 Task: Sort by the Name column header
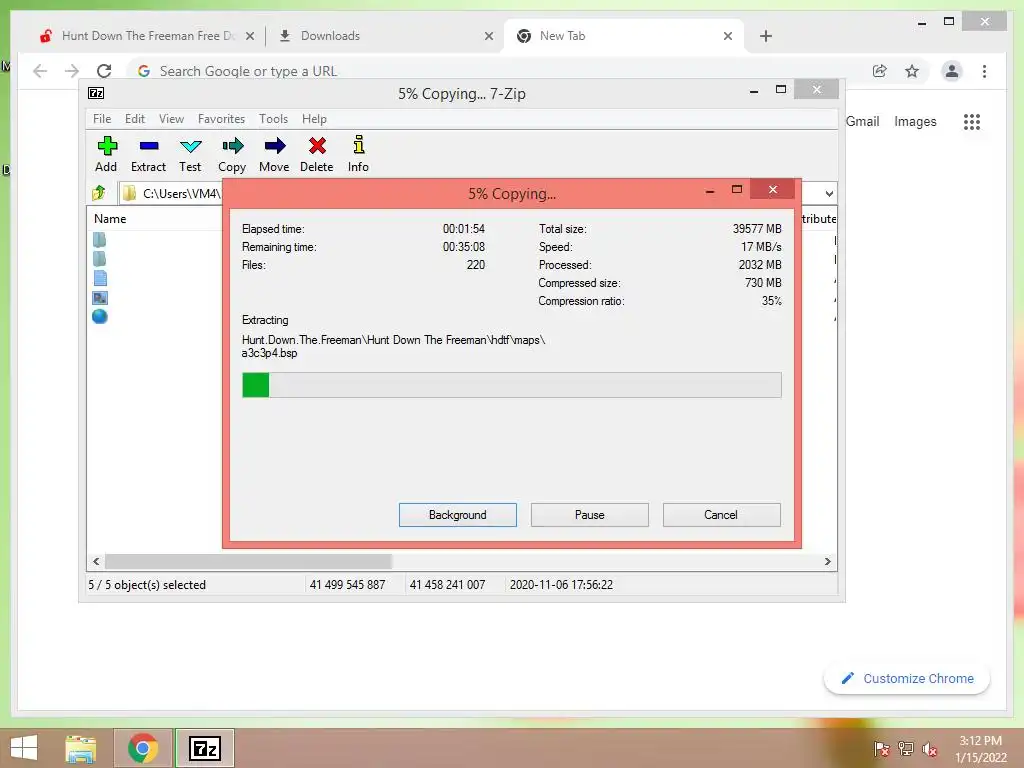110,219
